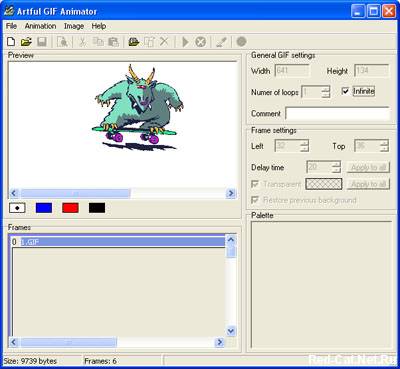Click the Preview scrollbar right arrow

click(231, 193)
